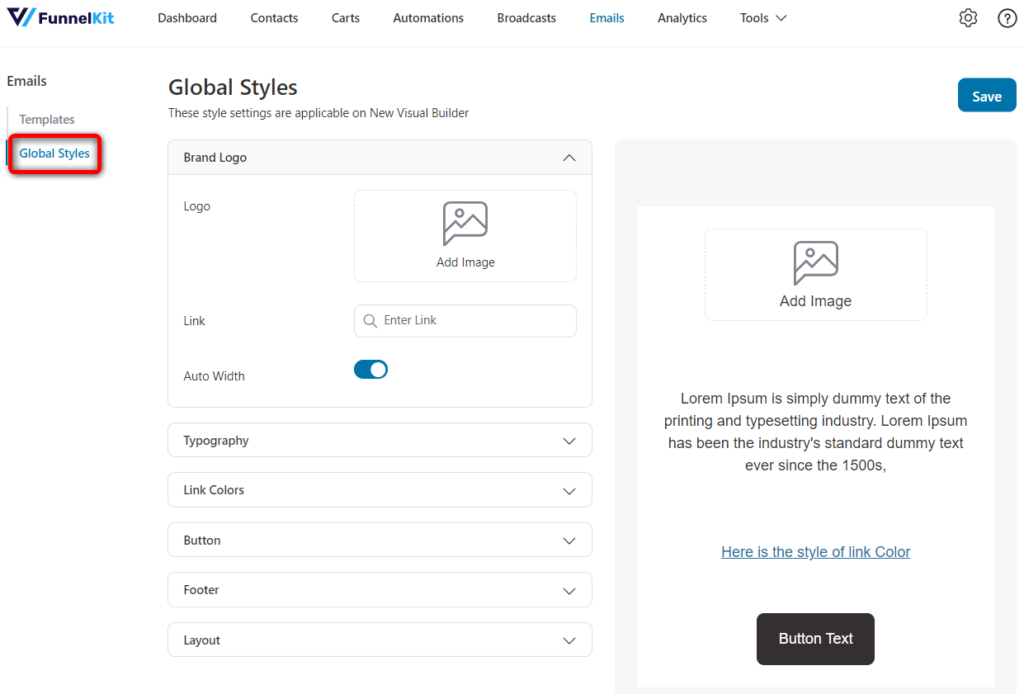Save the global styles
1024x694 pixels.
(987, 95)
